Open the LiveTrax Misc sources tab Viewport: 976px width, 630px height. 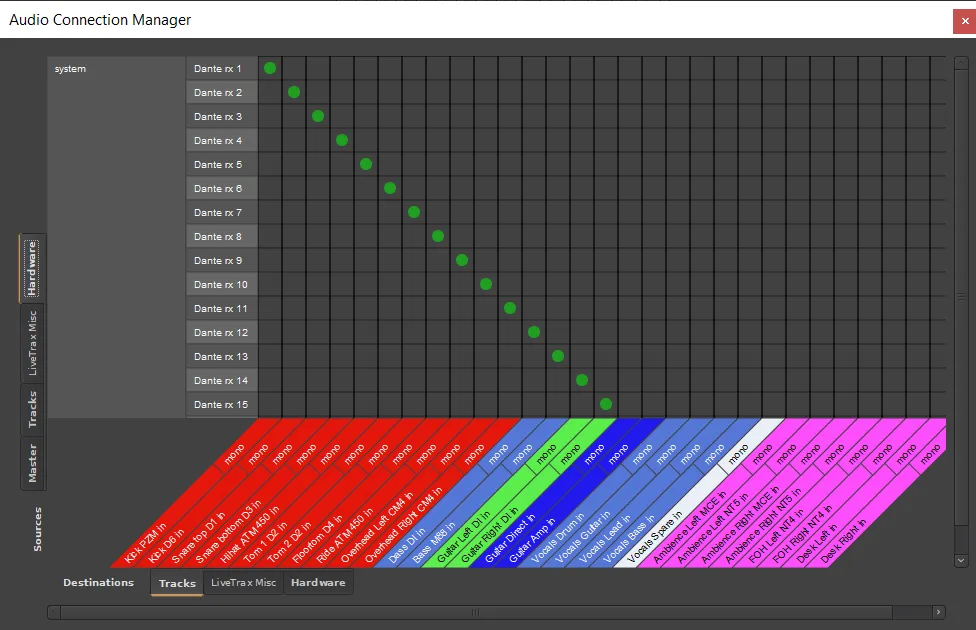coord(32,342)
